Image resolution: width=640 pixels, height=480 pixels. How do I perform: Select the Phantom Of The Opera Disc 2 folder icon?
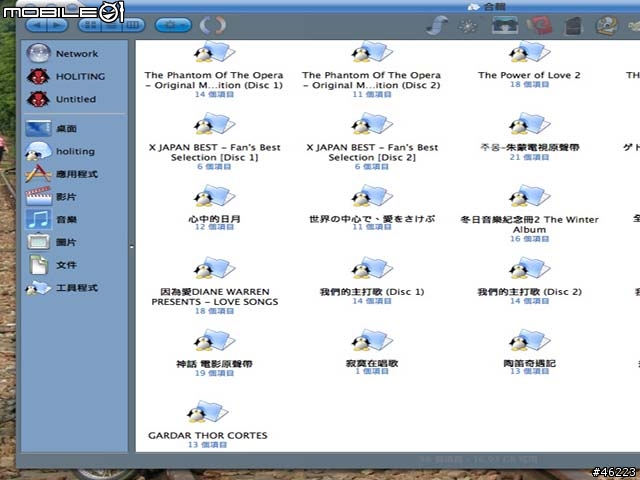[371, 52]
